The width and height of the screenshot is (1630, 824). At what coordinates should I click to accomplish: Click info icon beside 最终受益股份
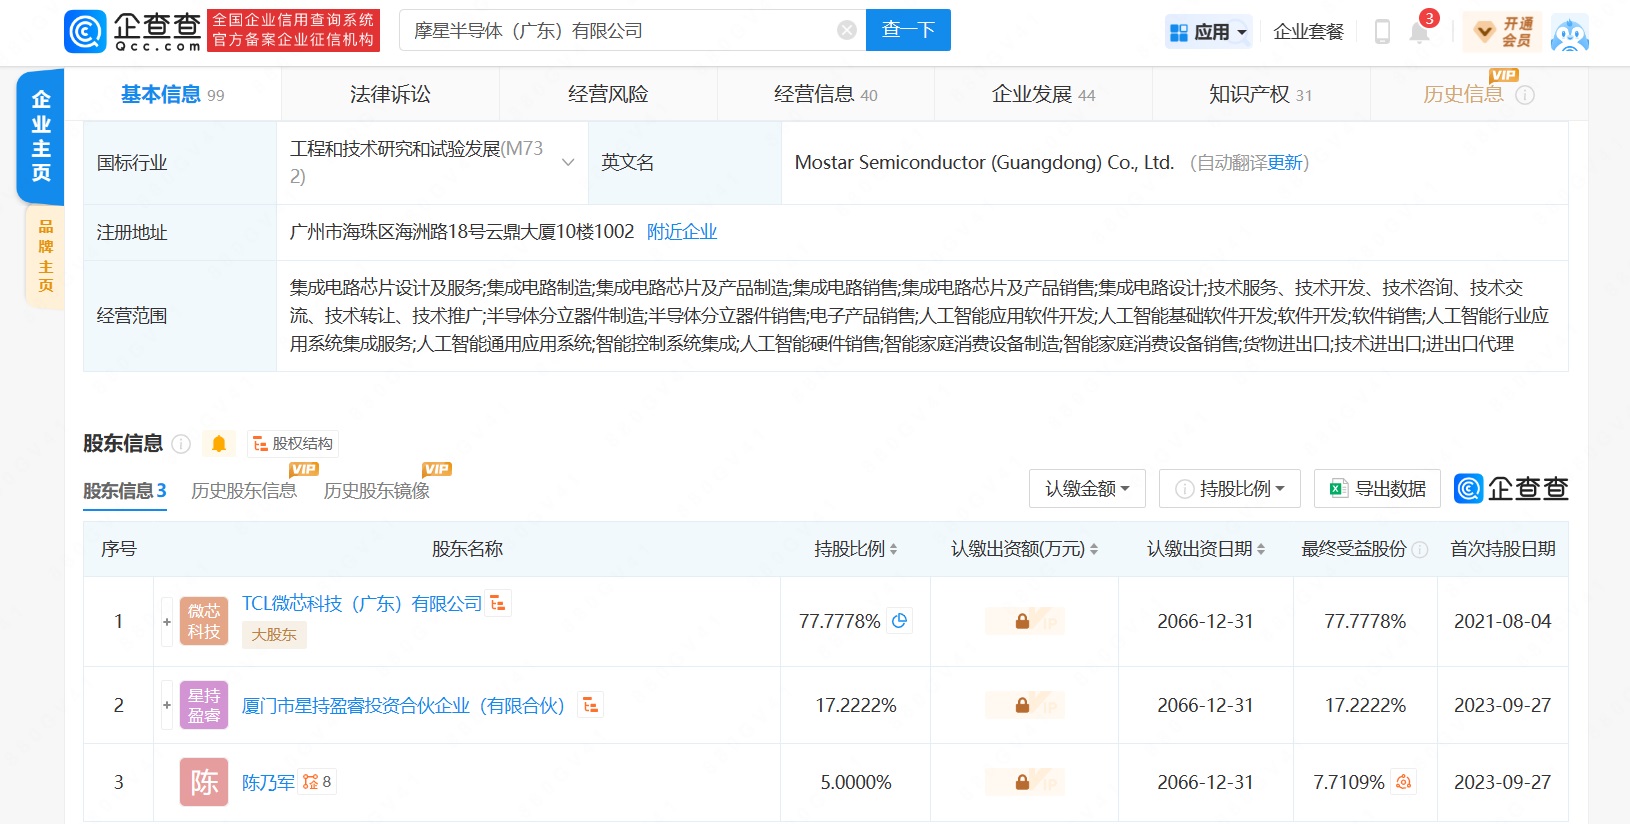1420,549
